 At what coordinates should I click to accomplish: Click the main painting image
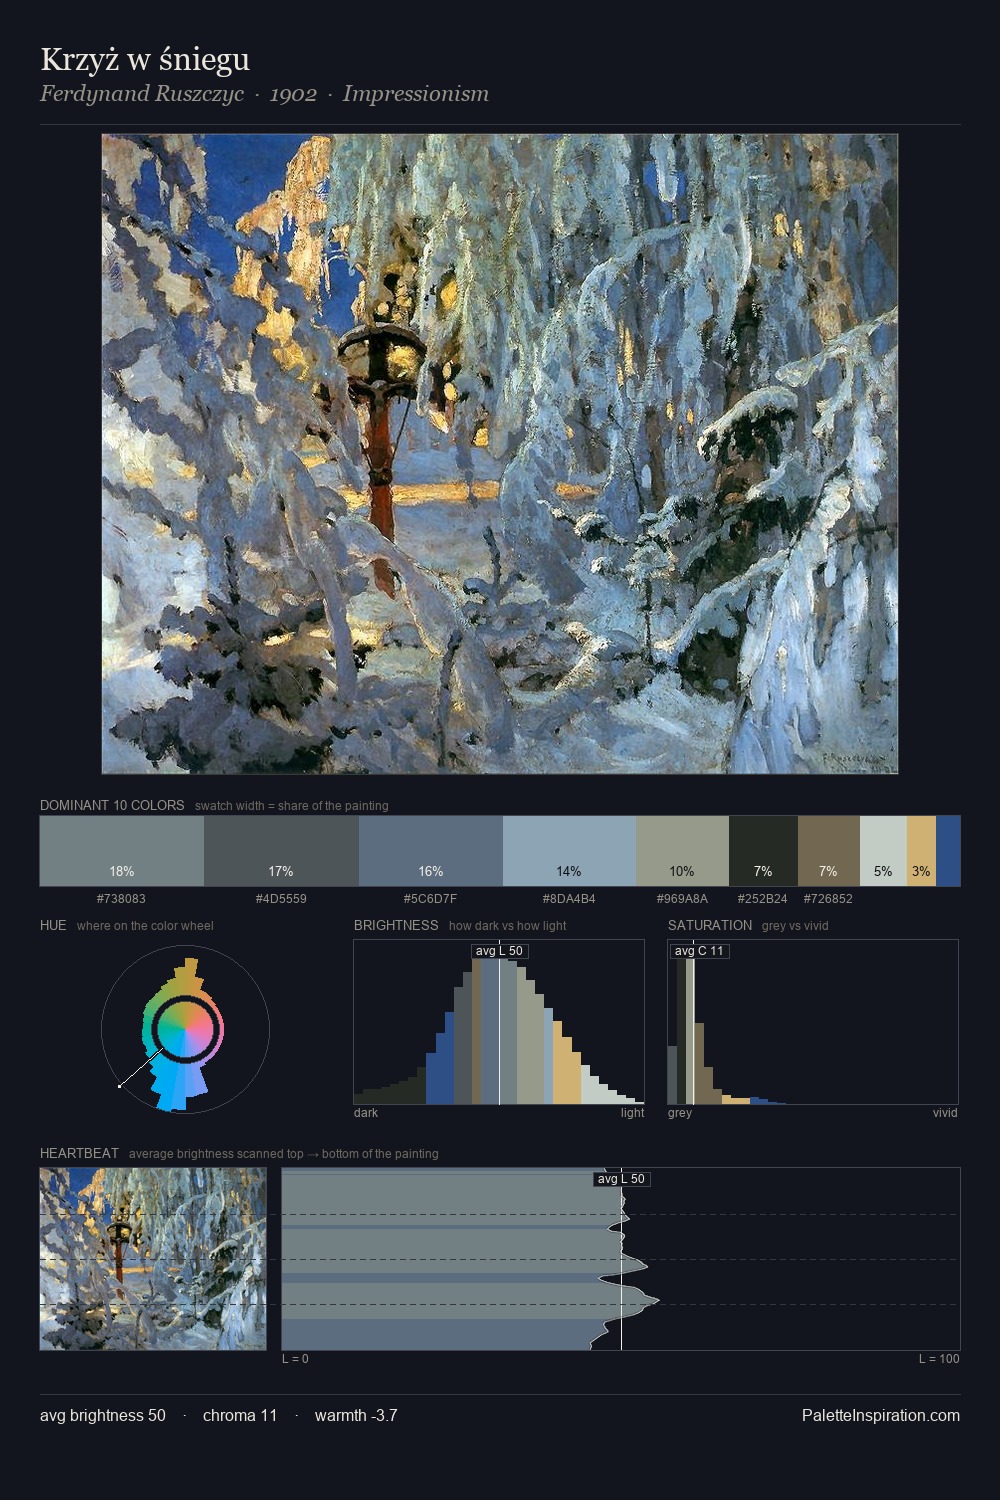click(x=500, y=454)
